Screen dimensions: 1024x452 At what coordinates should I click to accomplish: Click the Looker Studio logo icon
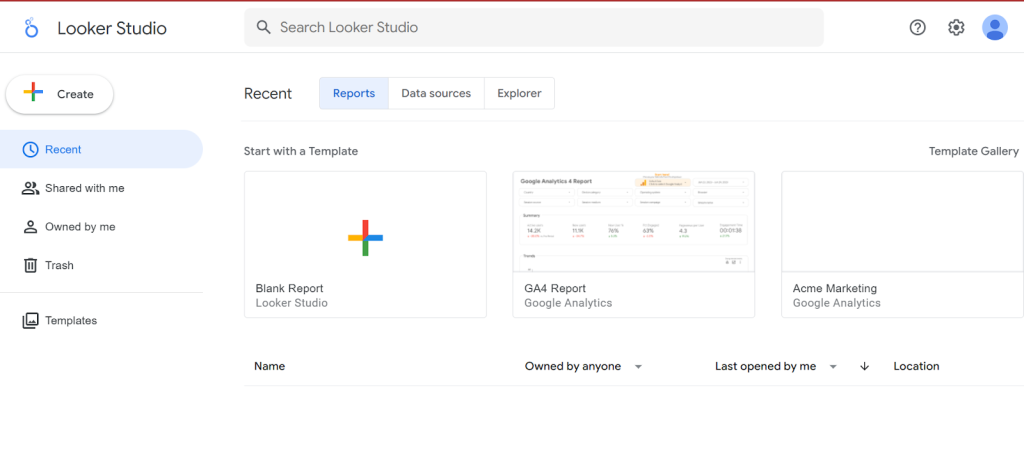[31, 27]
